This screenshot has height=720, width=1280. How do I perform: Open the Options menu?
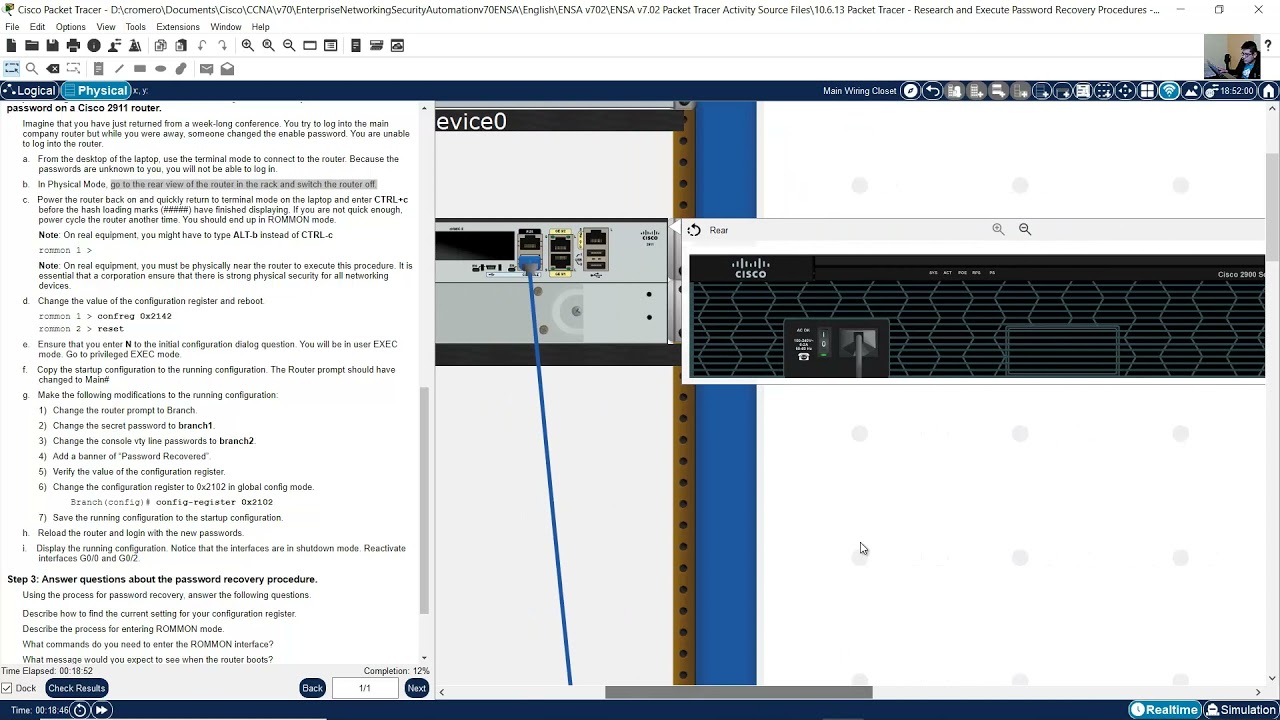point(70,27)
